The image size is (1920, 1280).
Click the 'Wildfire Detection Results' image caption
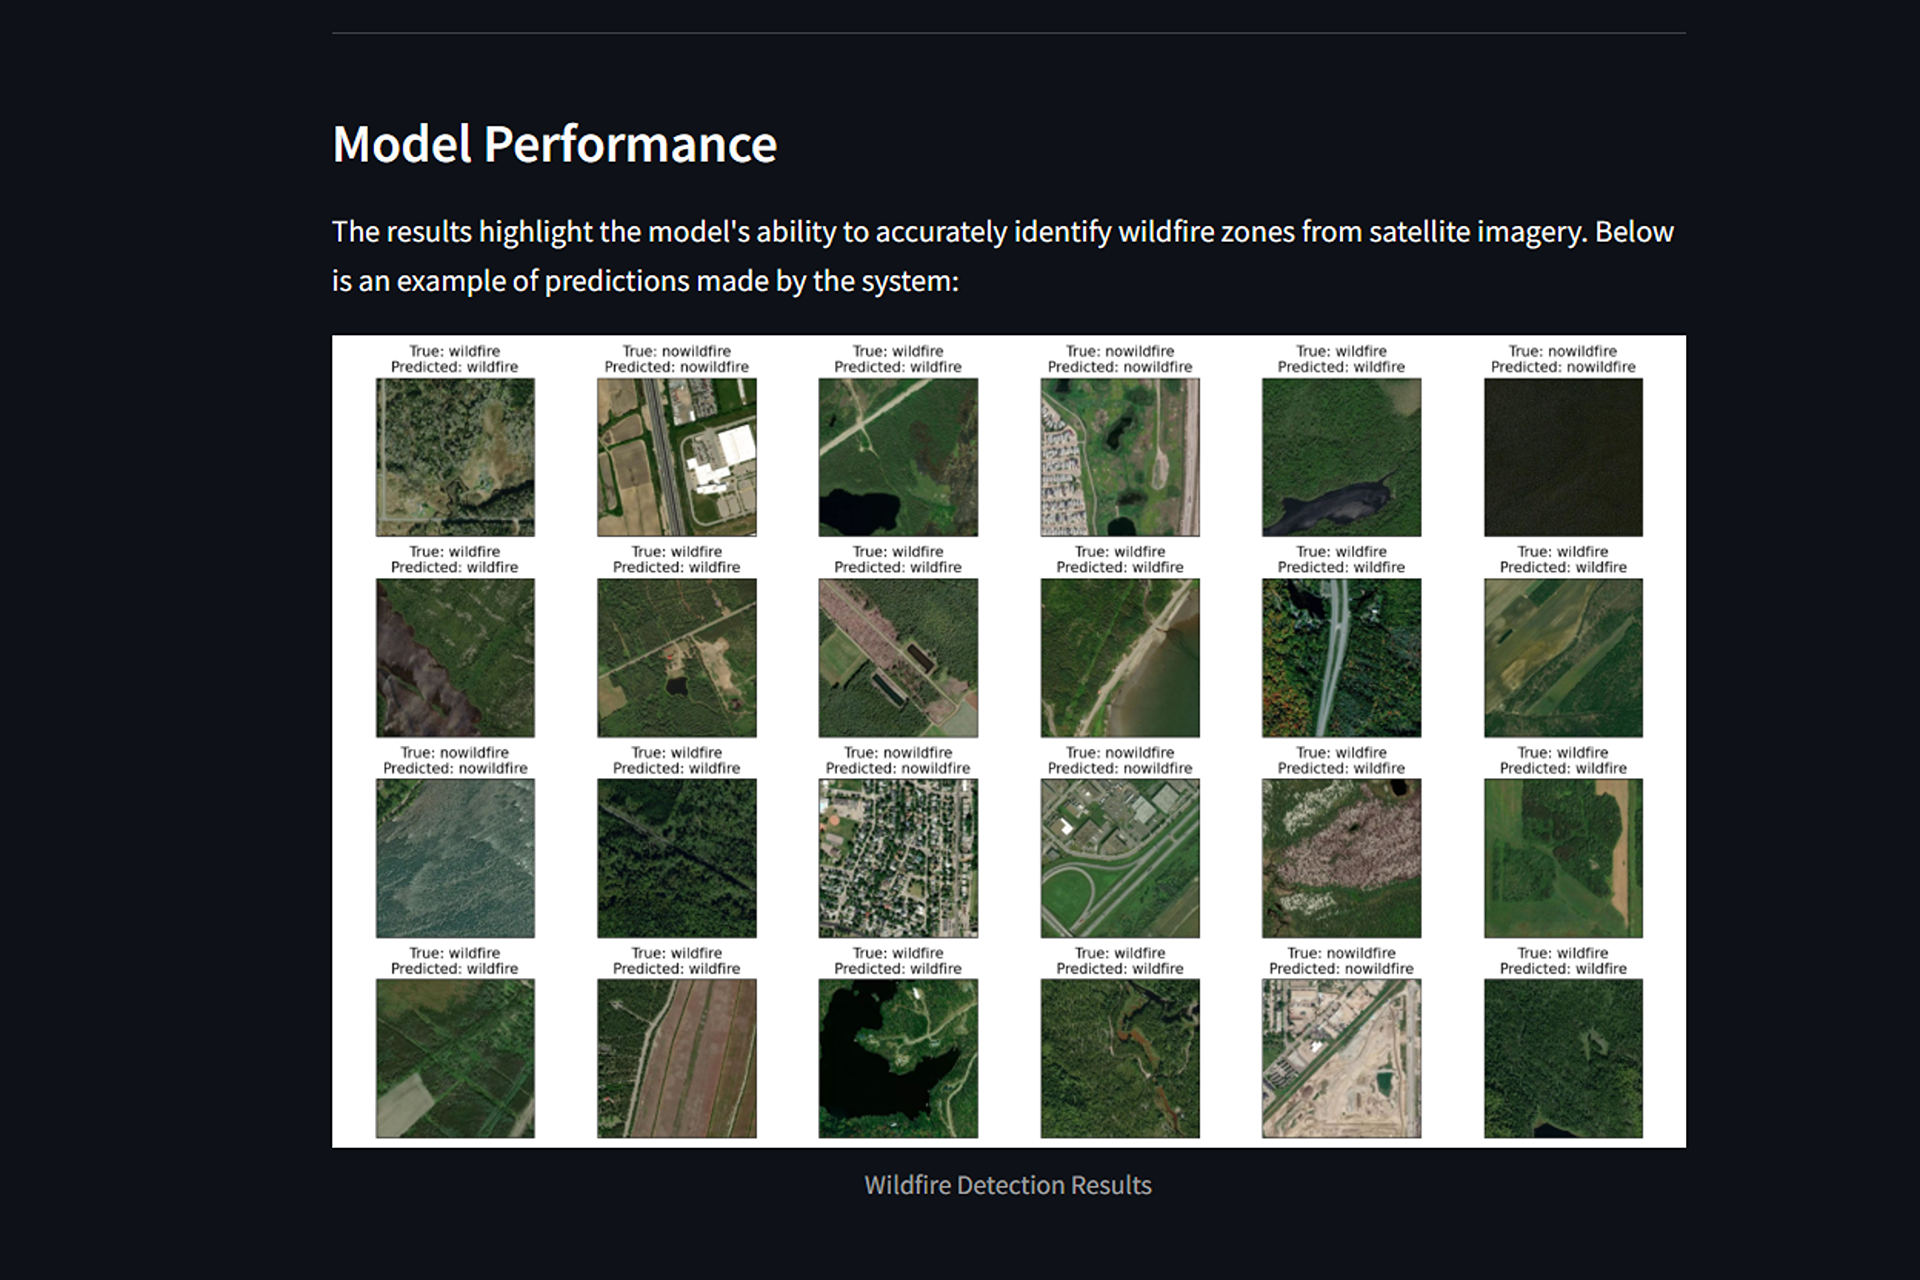(1007, 1185)
